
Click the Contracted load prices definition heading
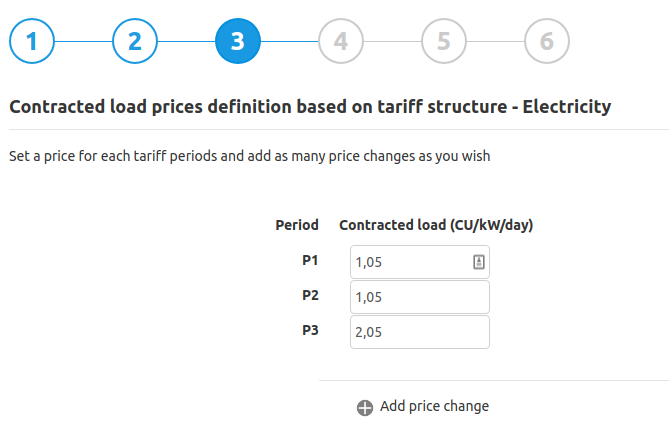coord(310,107)
